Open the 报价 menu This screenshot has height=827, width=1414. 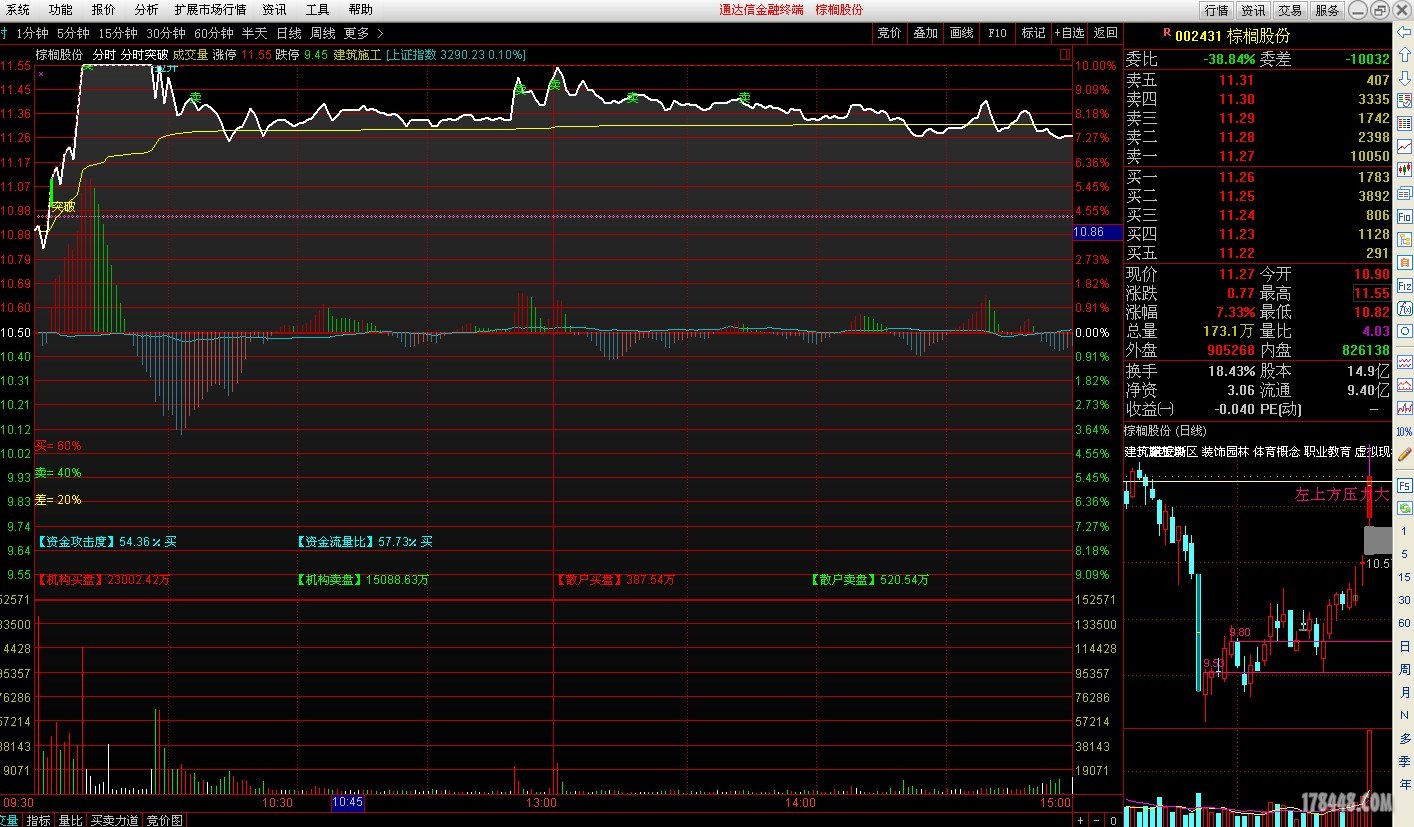click(103, 10)
